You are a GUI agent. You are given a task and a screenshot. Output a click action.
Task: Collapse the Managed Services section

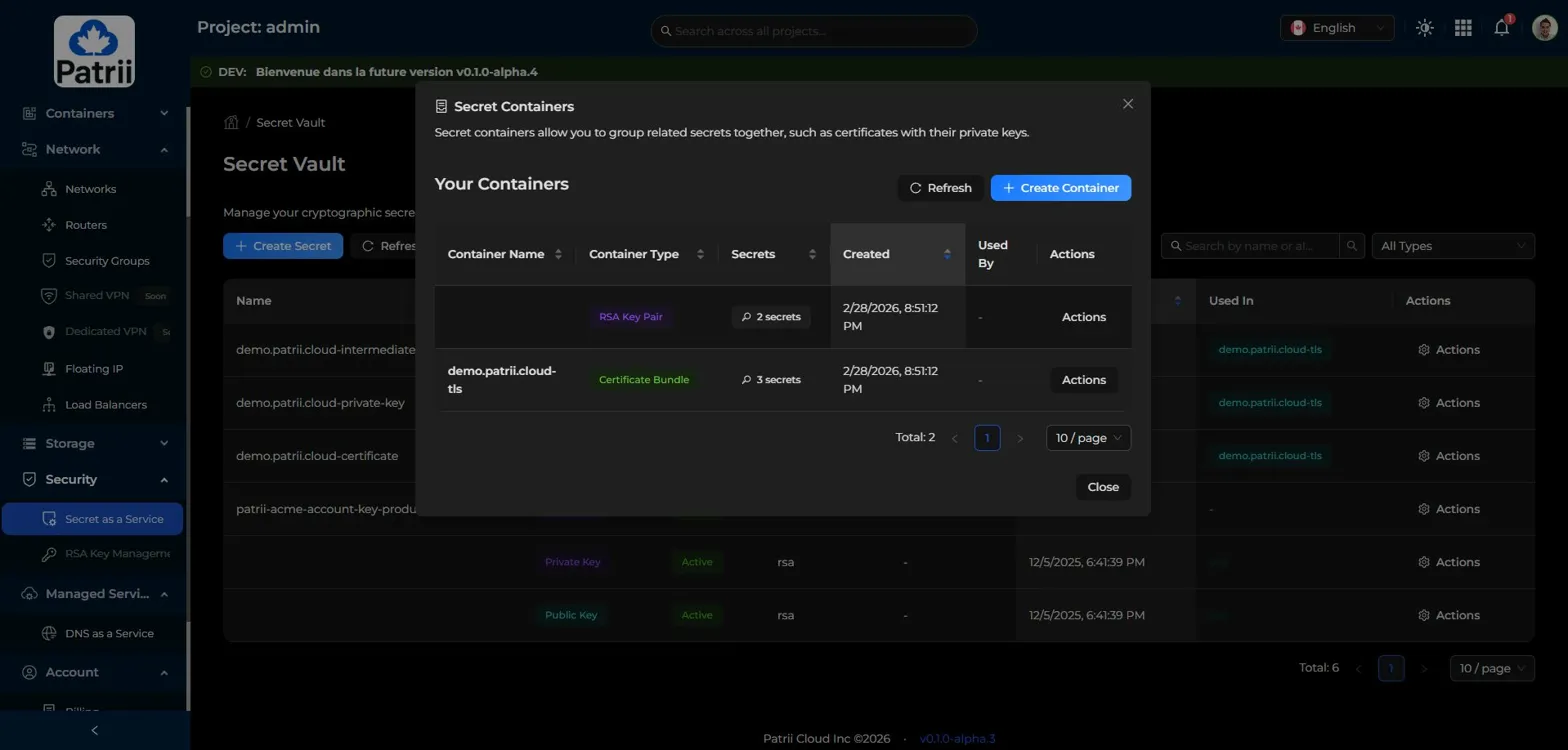(164, 594)
